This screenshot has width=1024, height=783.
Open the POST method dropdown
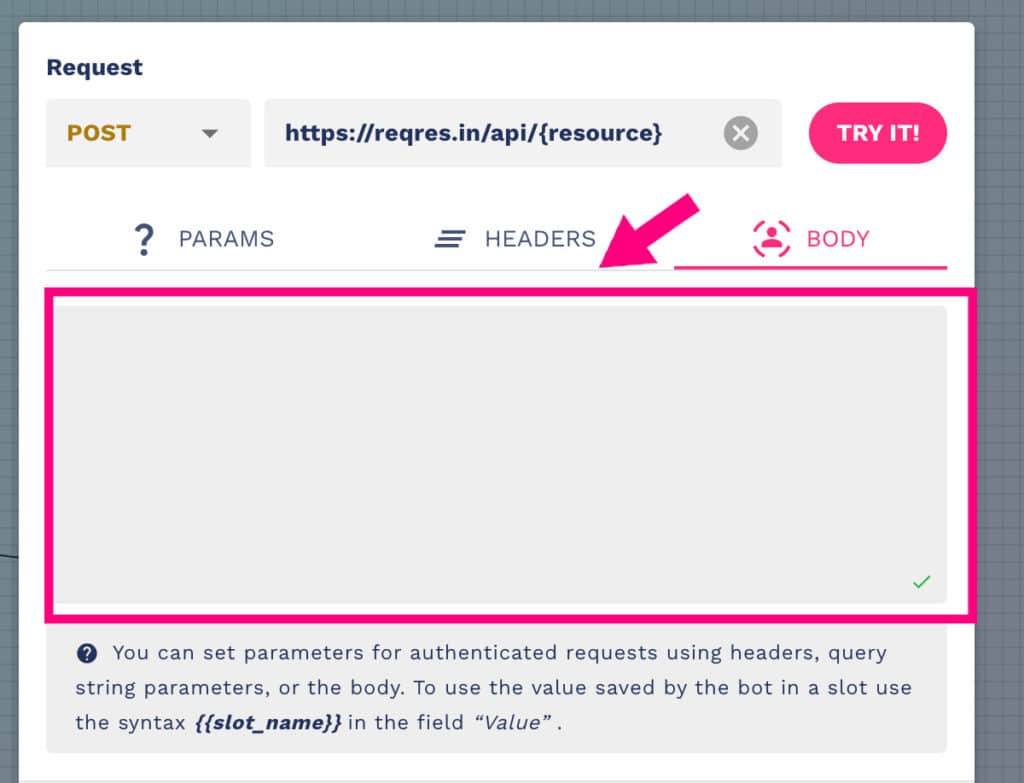tap(148, 133)
